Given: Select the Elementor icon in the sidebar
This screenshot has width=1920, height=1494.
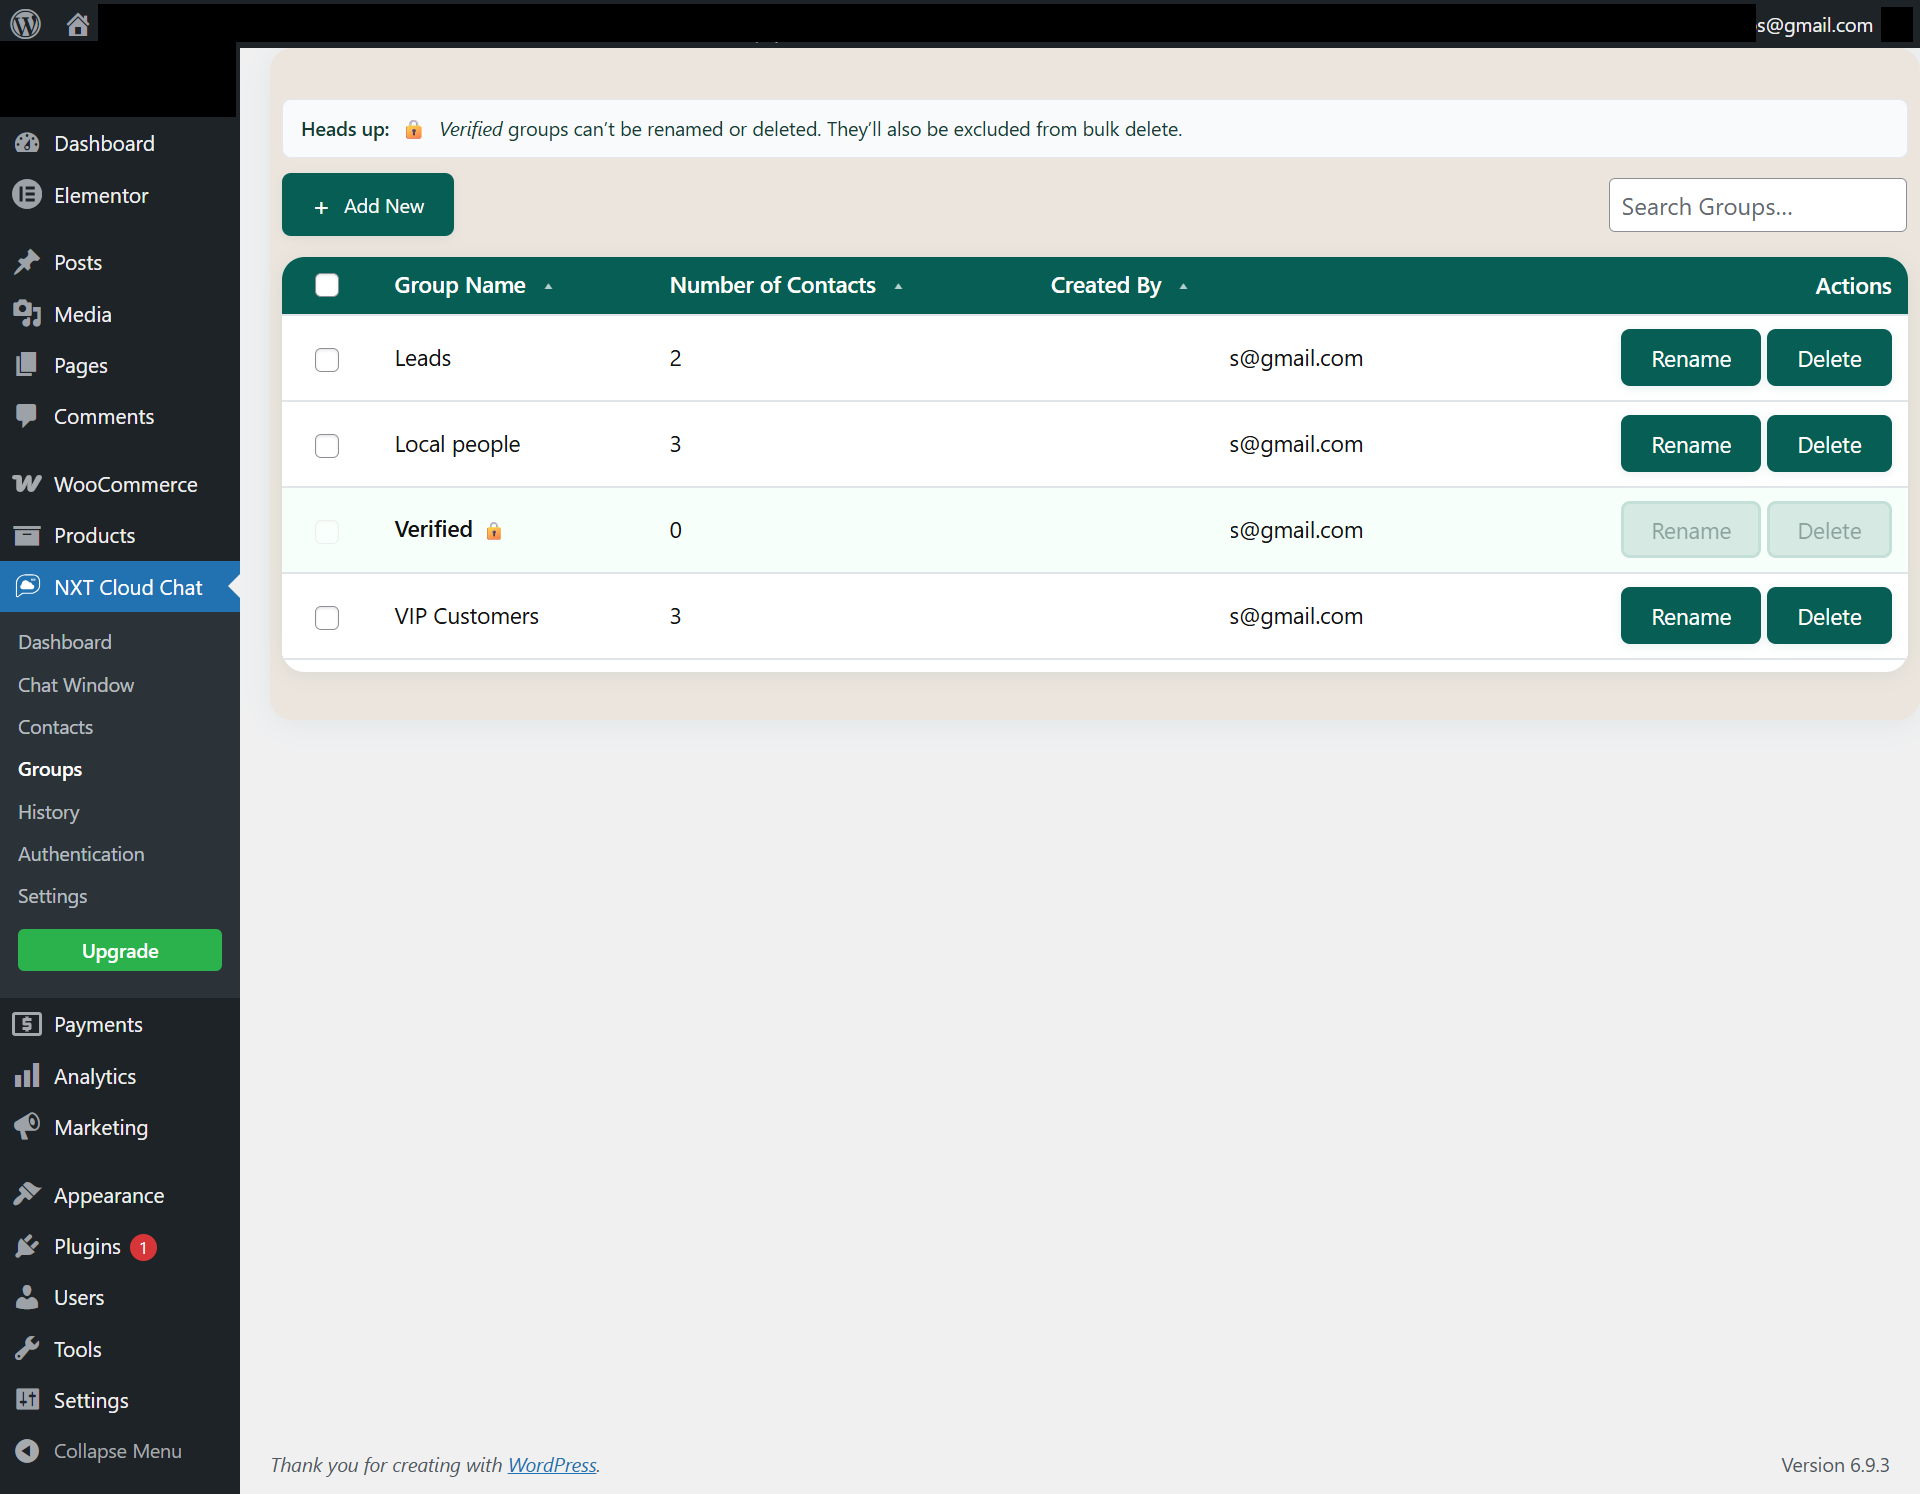Looking at the screenshot, I should 27,195.
